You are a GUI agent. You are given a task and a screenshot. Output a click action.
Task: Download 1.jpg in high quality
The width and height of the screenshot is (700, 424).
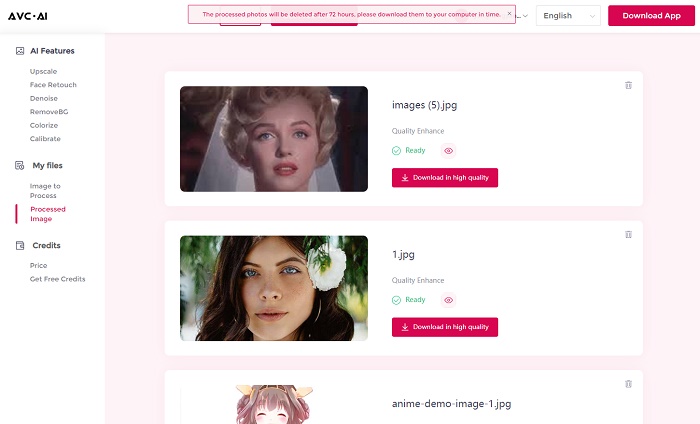pyautogui.click(x=445, y=327)
